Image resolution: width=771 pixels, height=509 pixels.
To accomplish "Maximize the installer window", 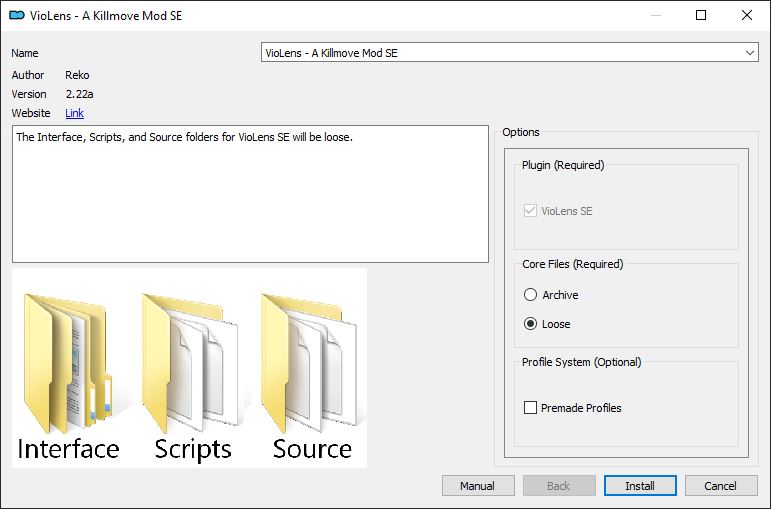I will 701,15.
